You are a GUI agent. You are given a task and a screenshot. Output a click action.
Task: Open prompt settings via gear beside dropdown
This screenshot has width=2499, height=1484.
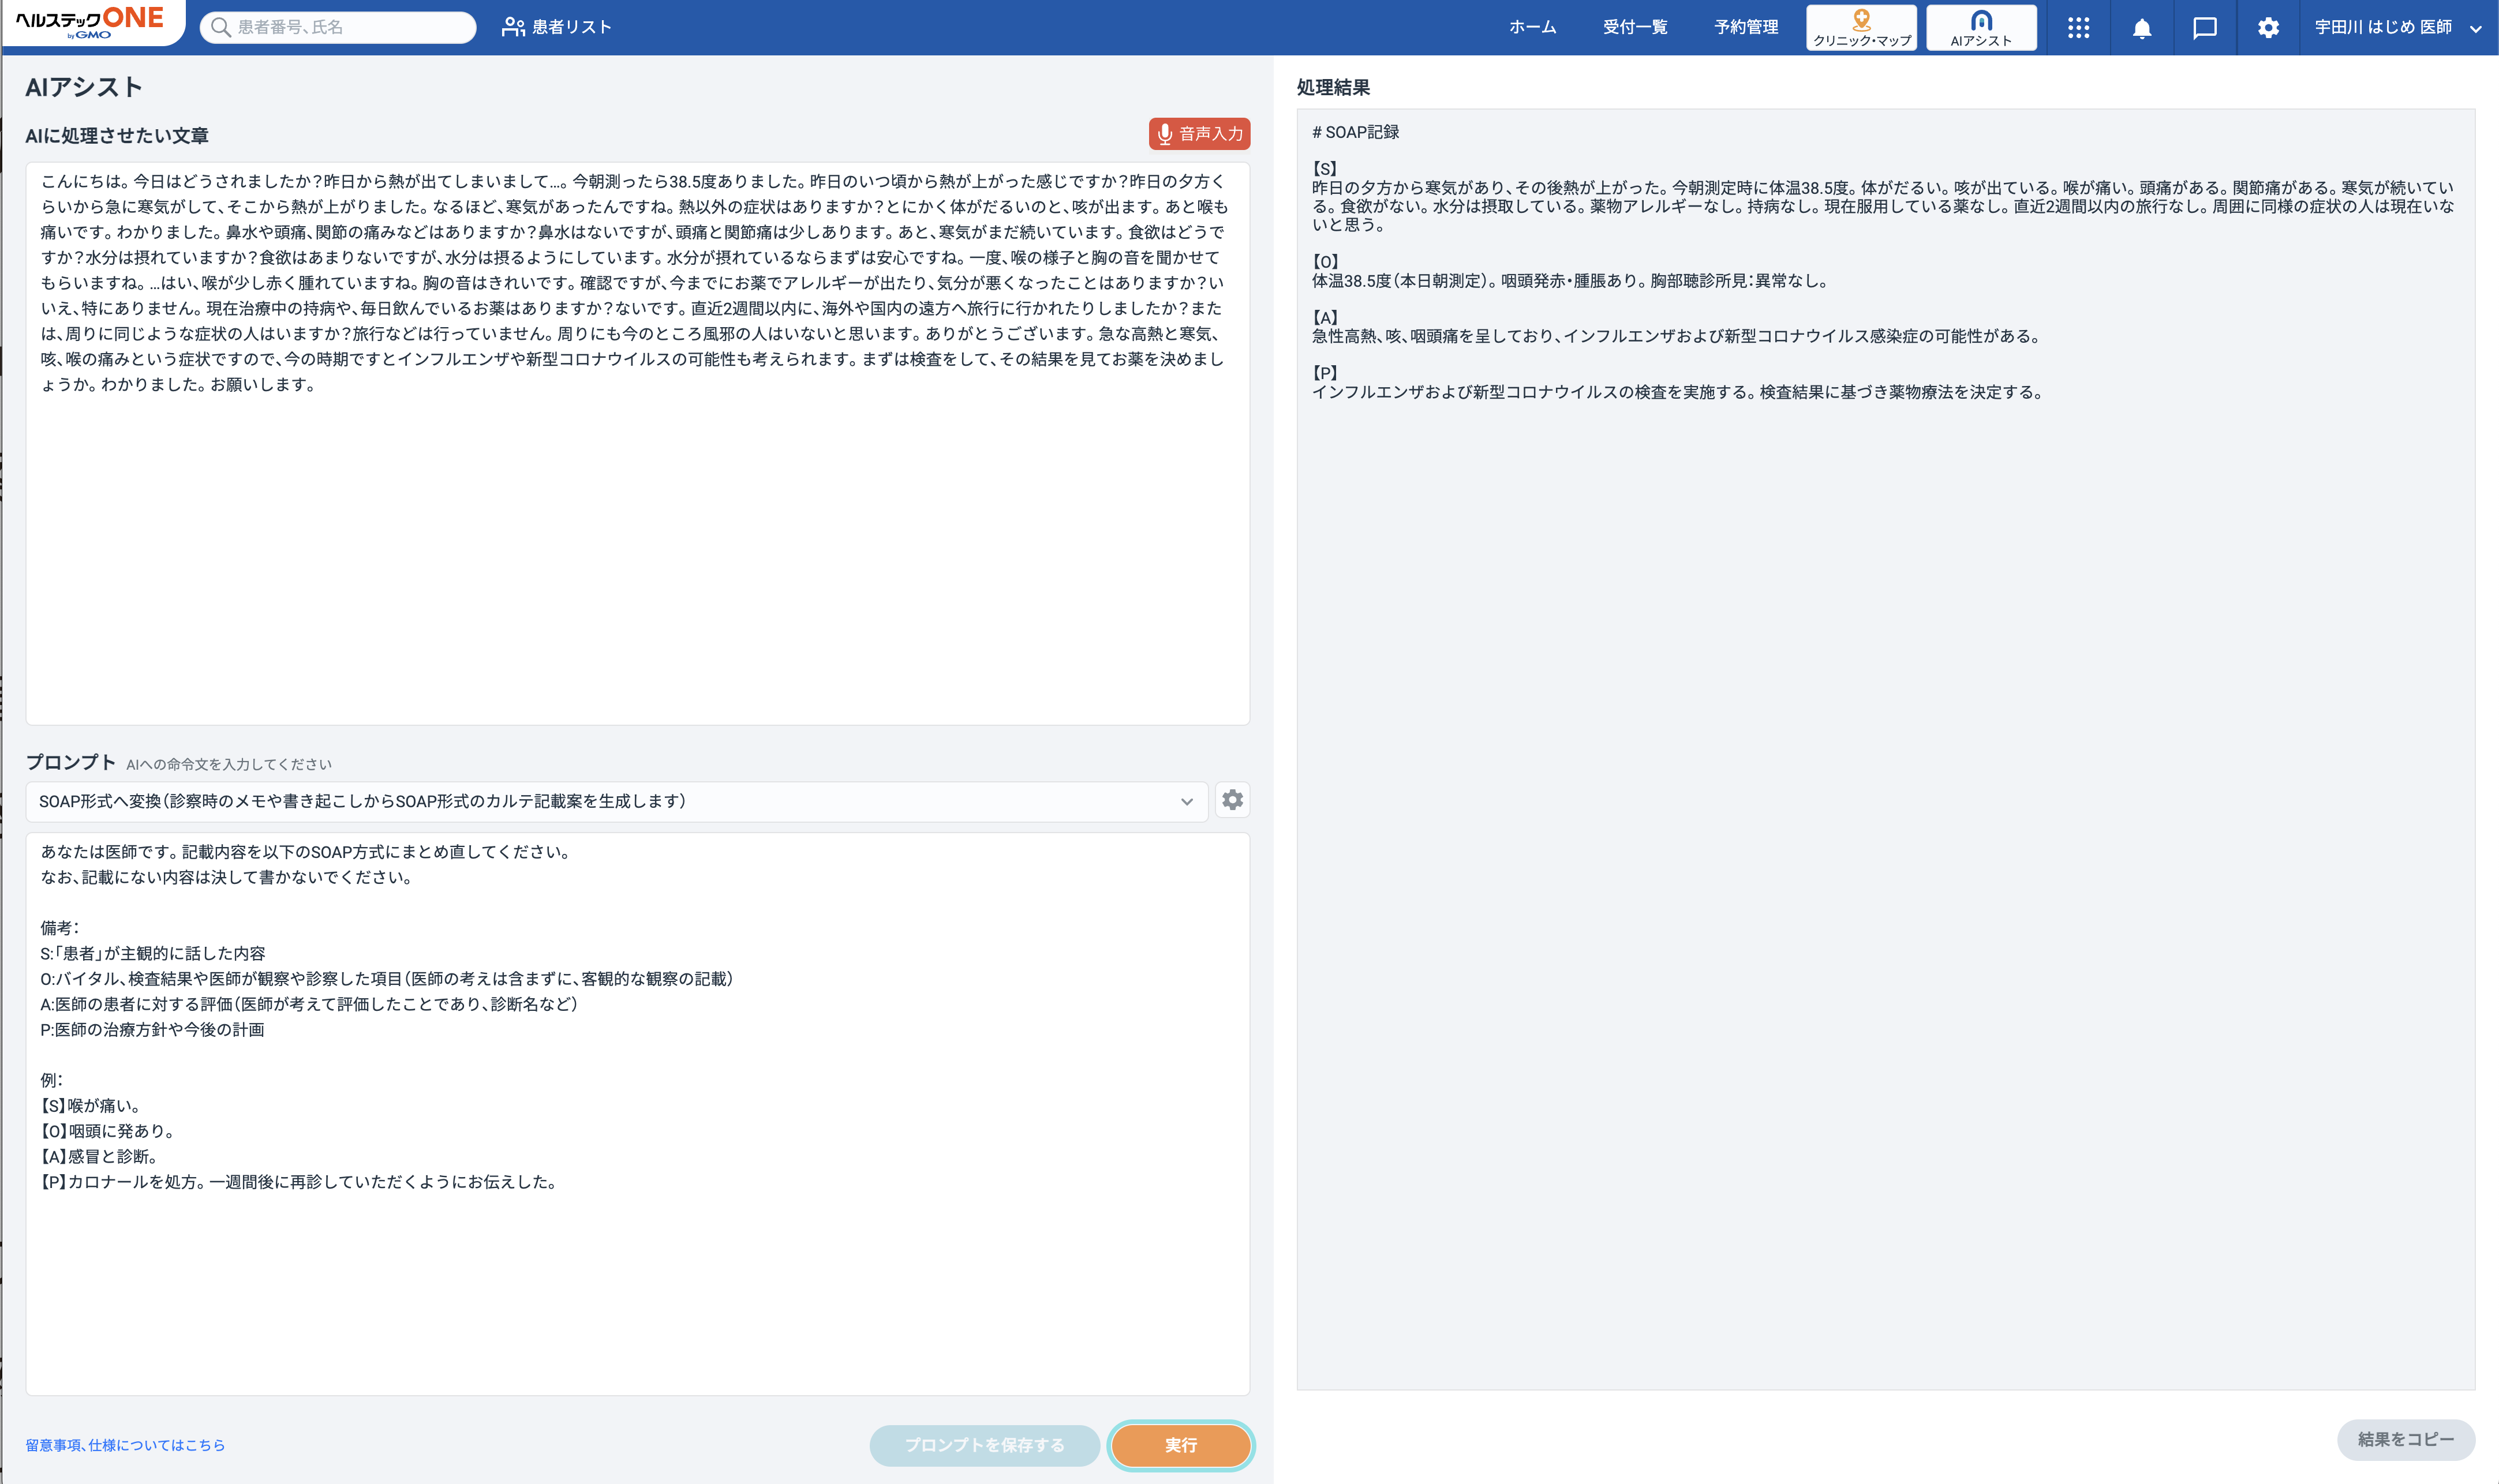(1233, 800)
